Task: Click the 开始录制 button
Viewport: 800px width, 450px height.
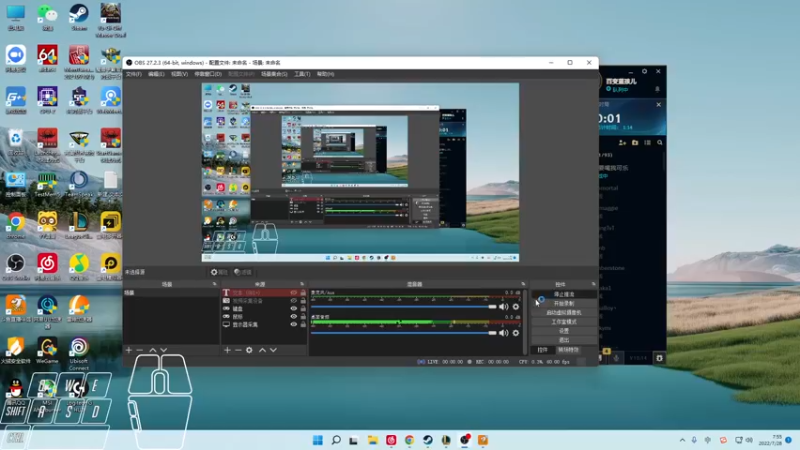Action: pos(563,303)
